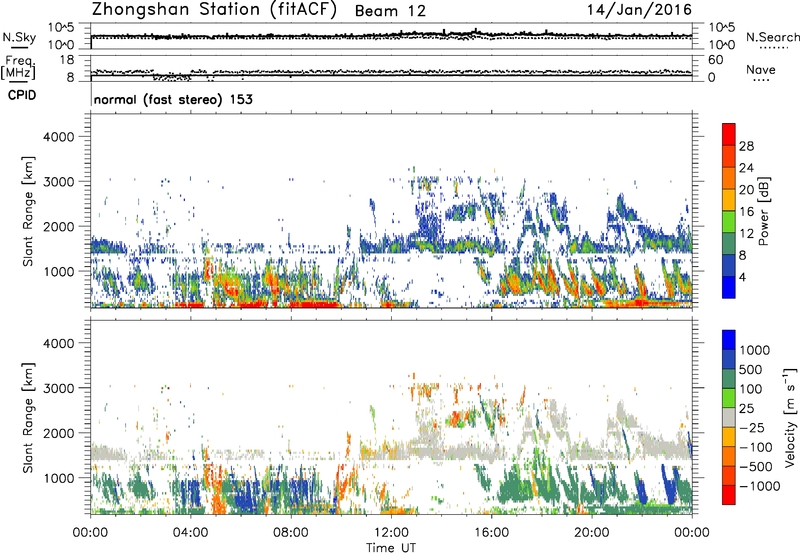
Task: Pick the gray segment of velocity colorbar
Action: [x=729, y=417]
